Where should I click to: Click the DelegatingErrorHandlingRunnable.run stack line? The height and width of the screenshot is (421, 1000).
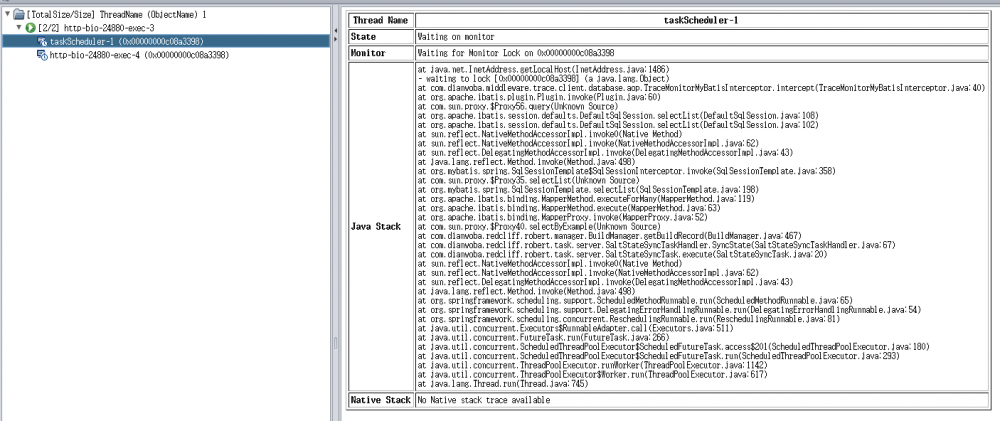[669, 309]
